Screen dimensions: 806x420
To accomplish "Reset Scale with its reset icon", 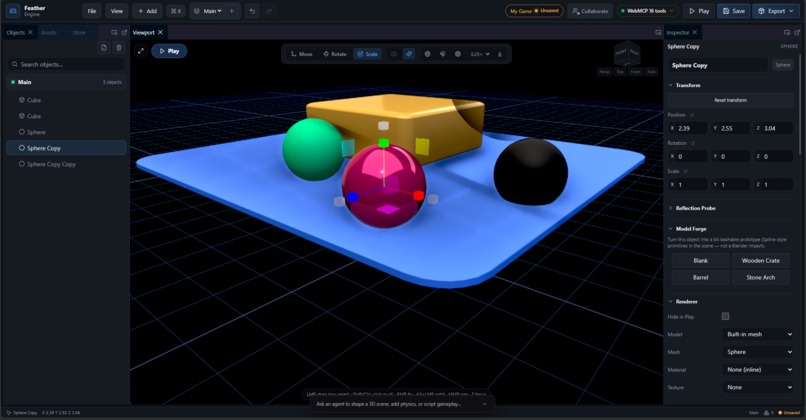I will (686, 171).
